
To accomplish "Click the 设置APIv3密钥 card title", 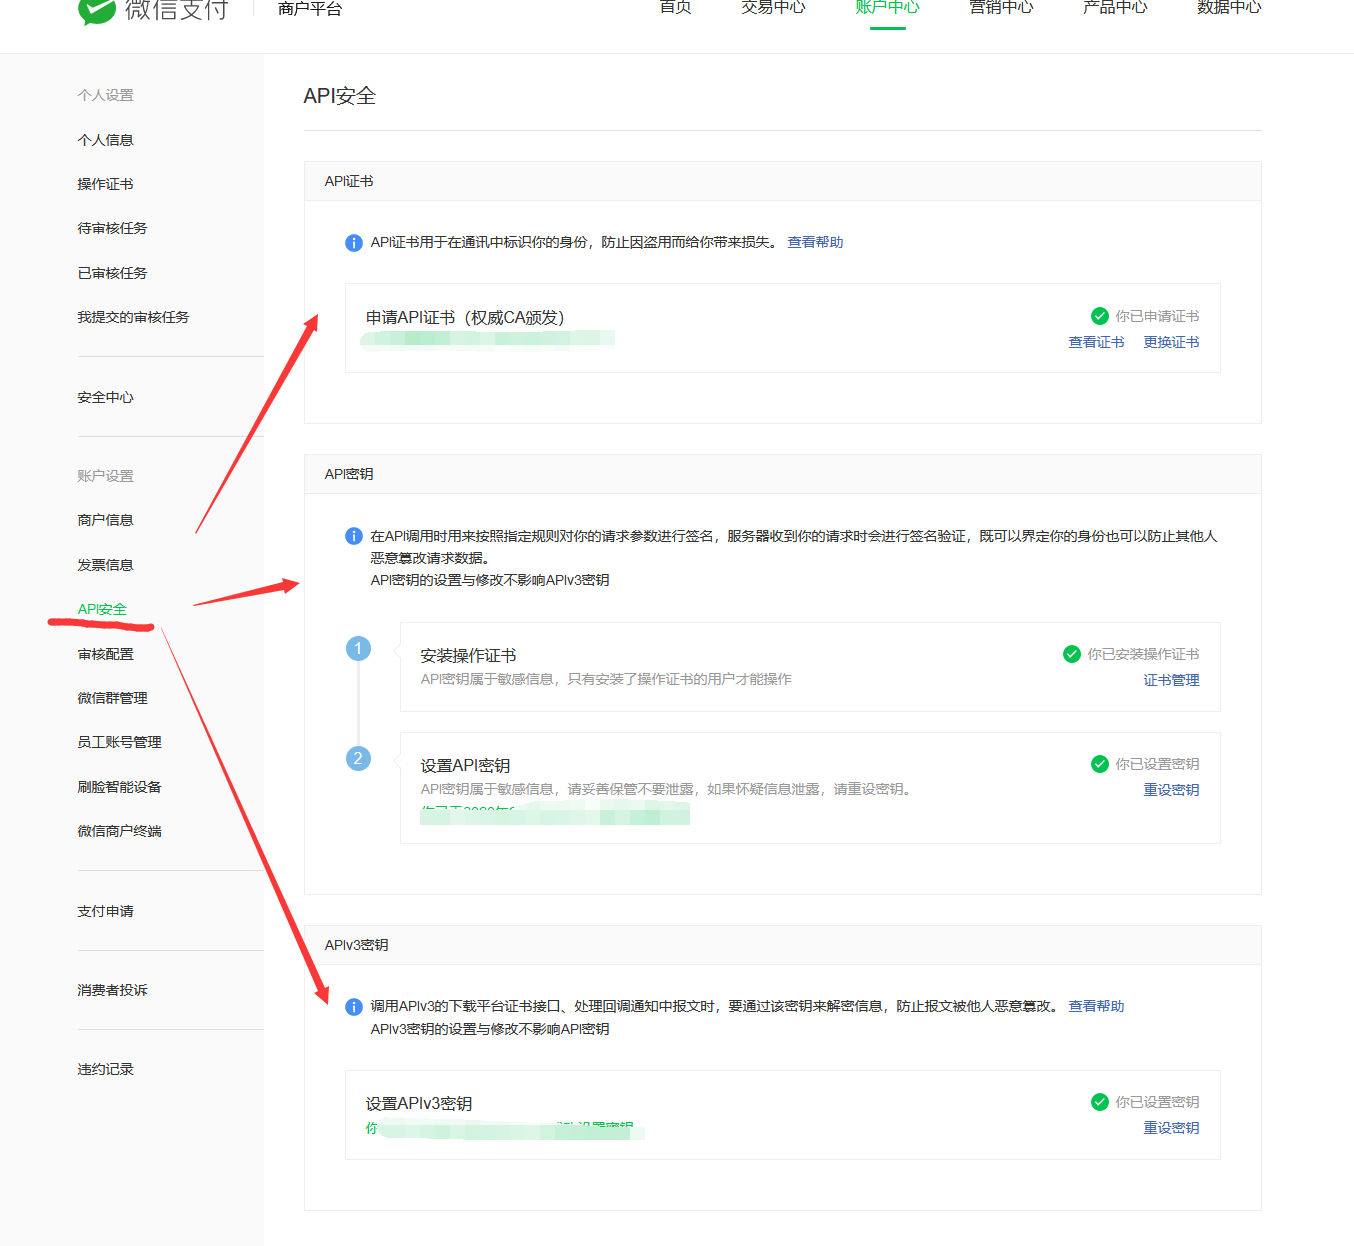I will 419,1103.
